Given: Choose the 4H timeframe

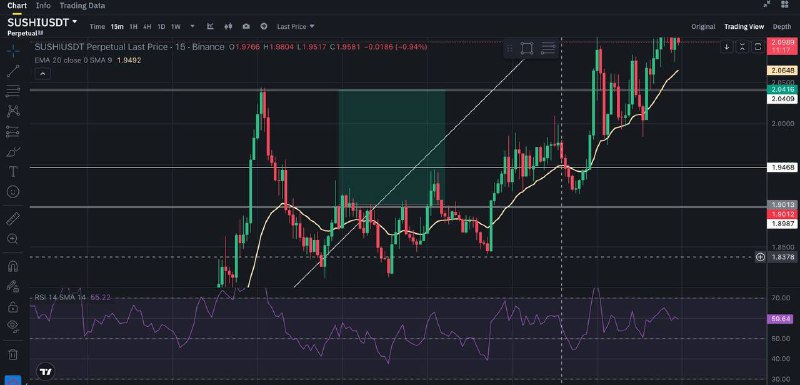Looking at the screenshot, I should click(x=147, y=27).
